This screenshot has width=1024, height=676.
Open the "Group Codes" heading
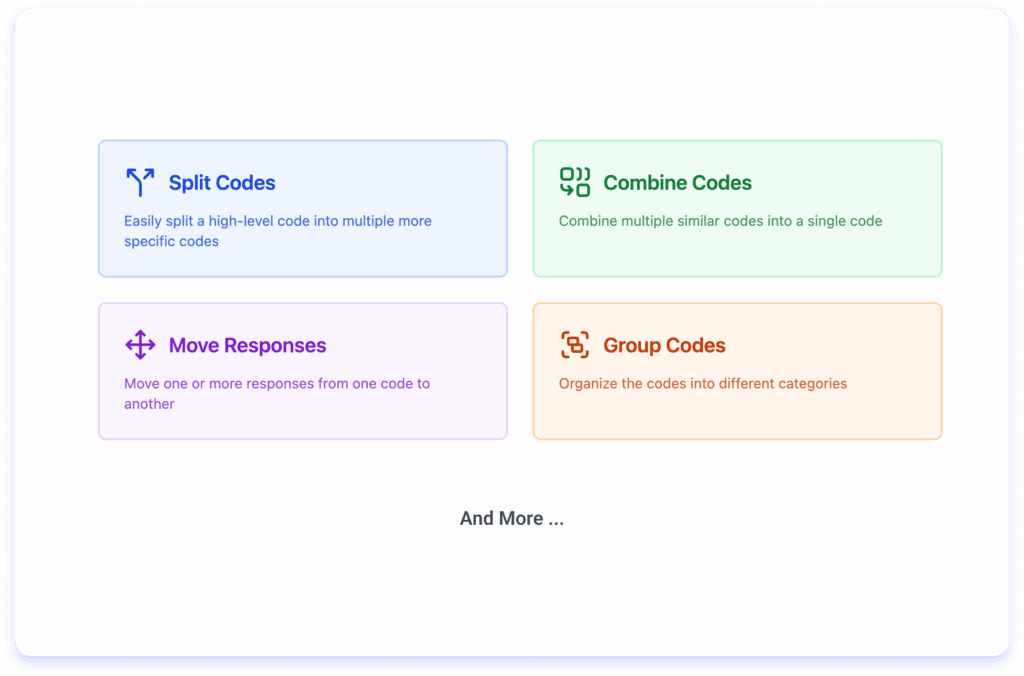pyautogui.click(x=664, y=346)
